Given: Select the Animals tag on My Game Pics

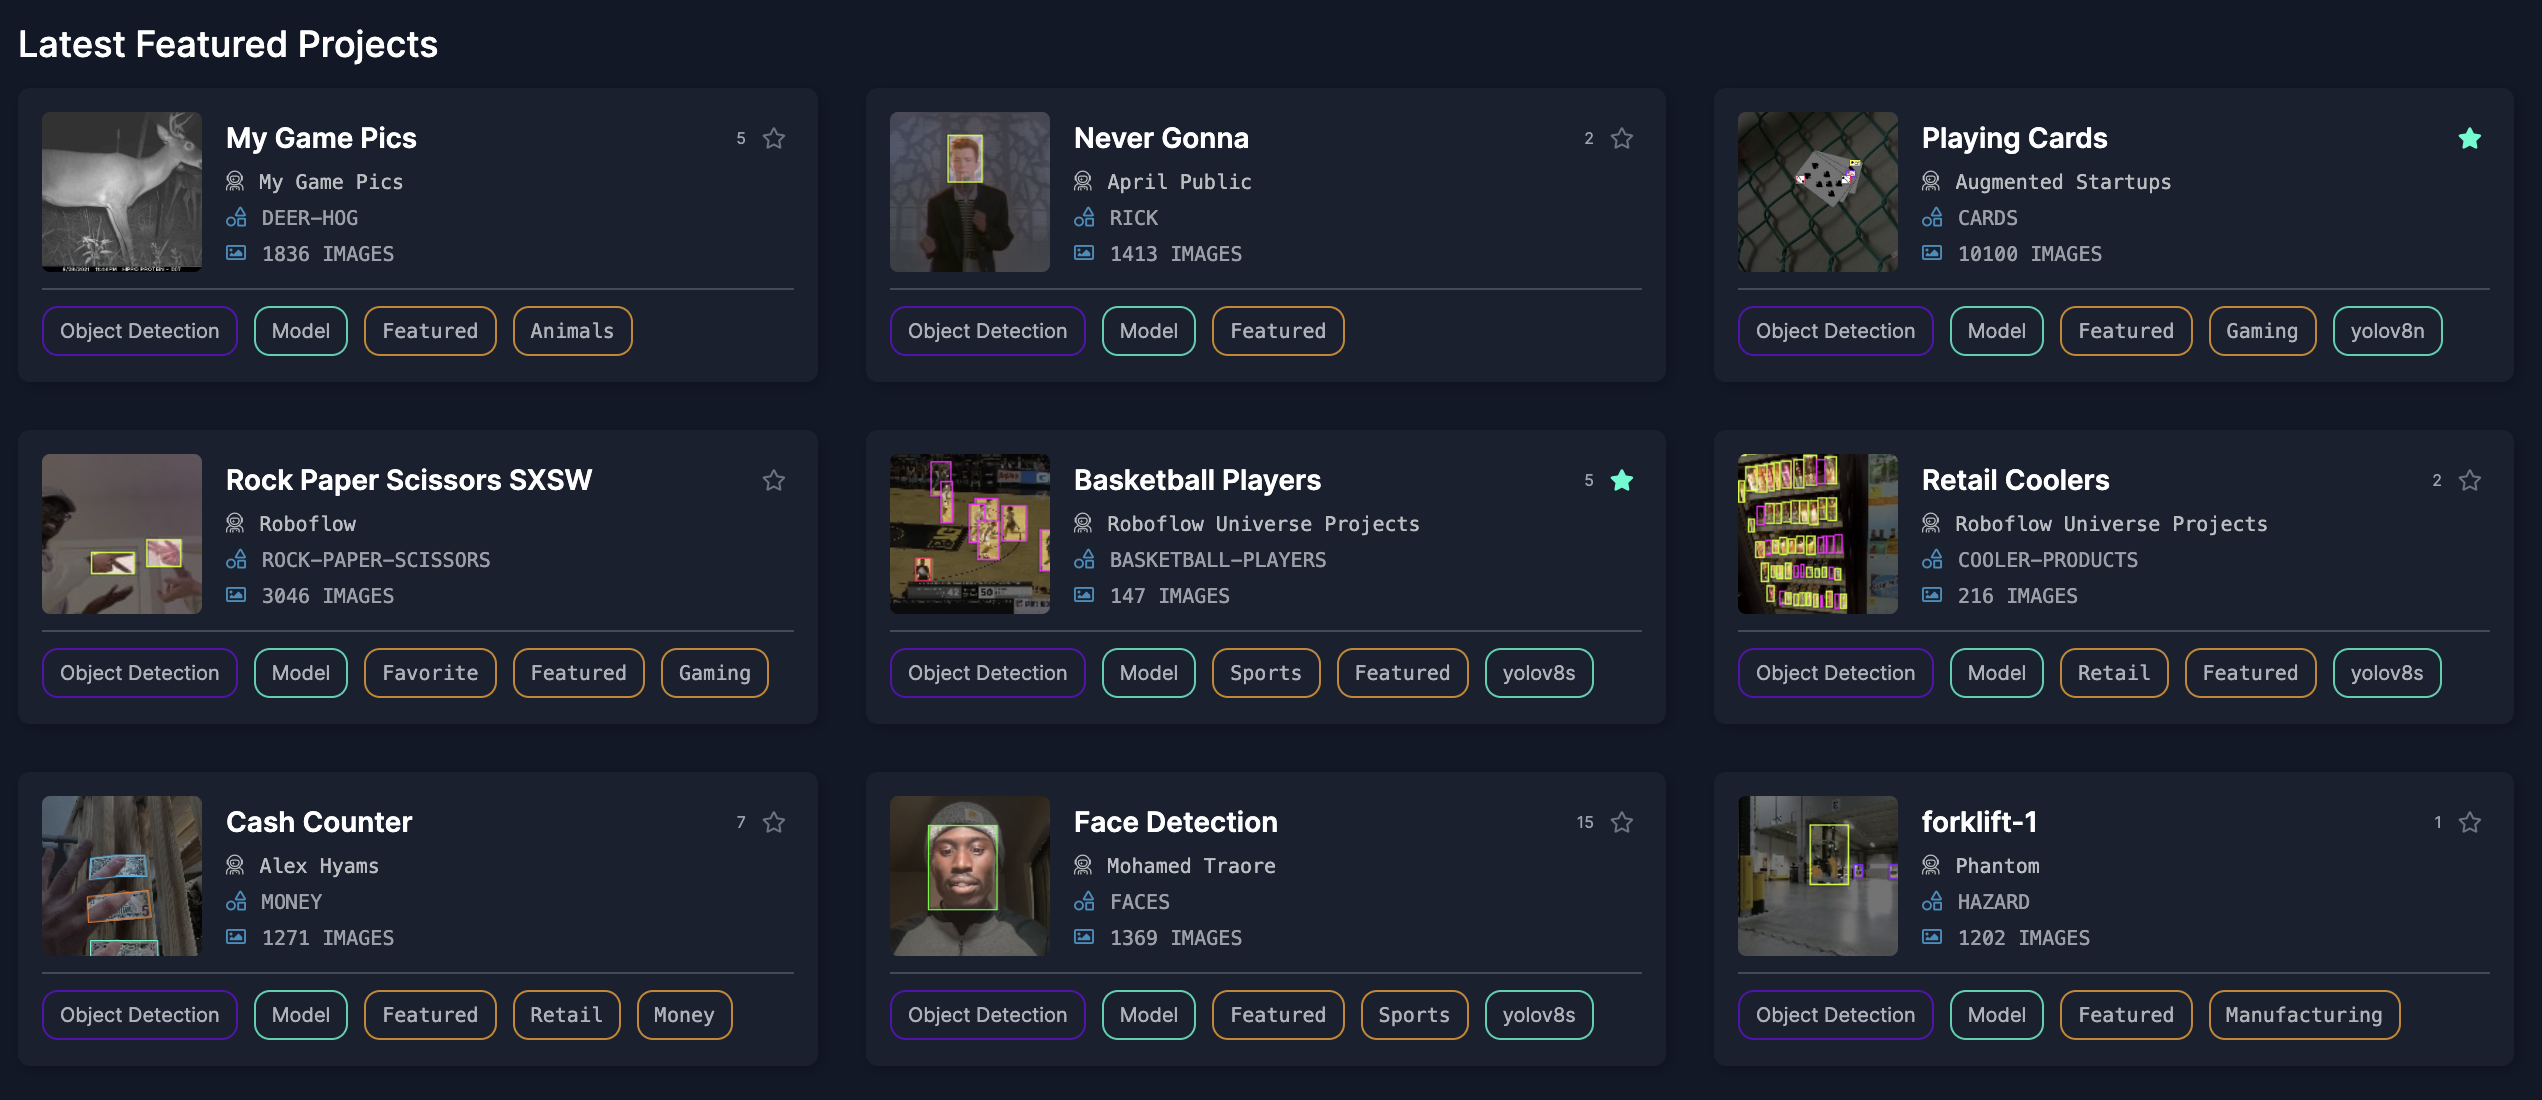Looking at the screenshot, I should [x=571, y=331].
